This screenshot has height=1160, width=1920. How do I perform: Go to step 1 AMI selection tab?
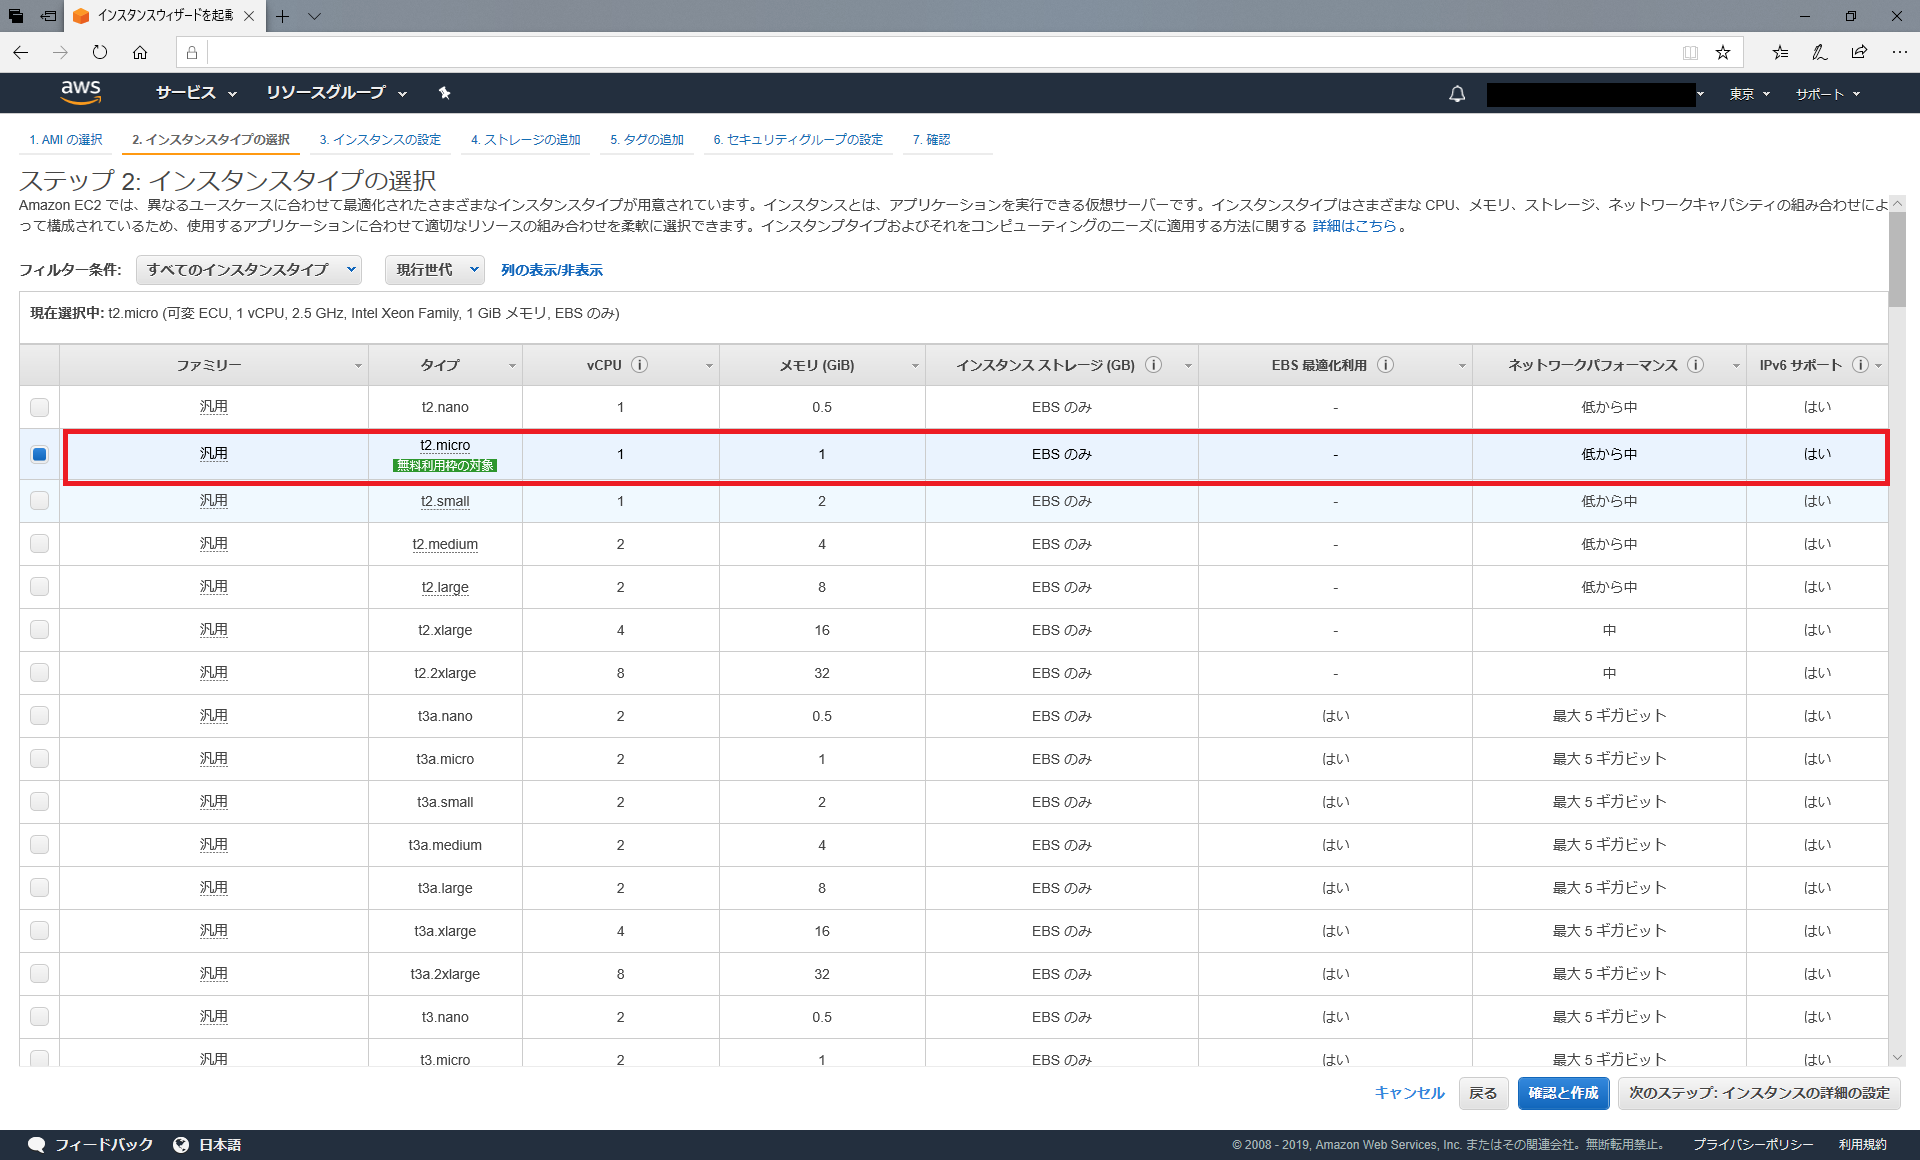pos(66,140)
